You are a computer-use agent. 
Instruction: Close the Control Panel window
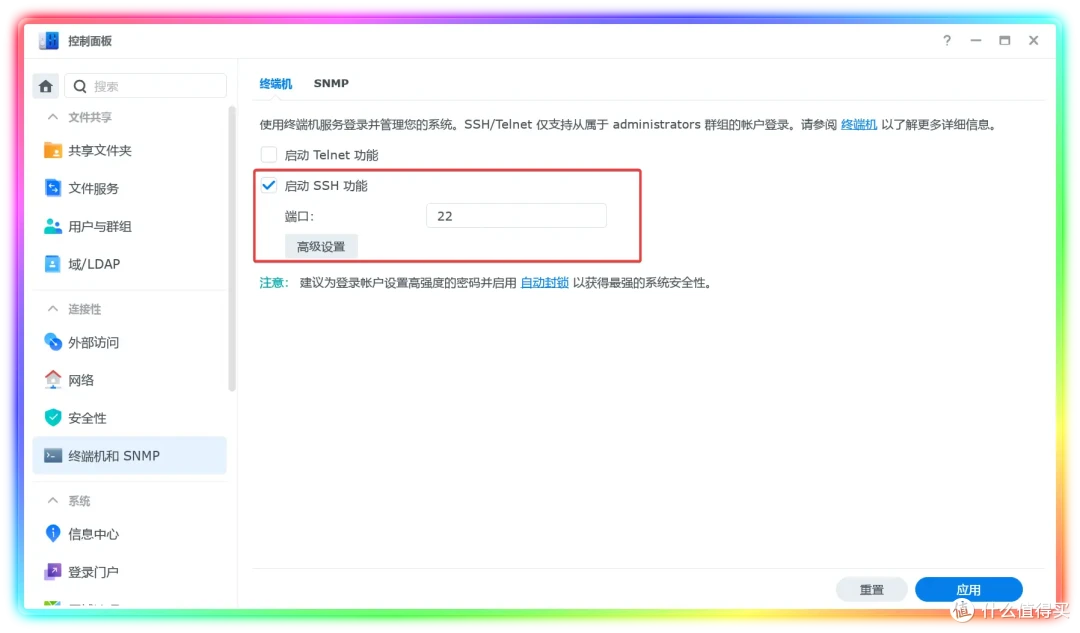pyautogui.click(x=1034, y=41)
